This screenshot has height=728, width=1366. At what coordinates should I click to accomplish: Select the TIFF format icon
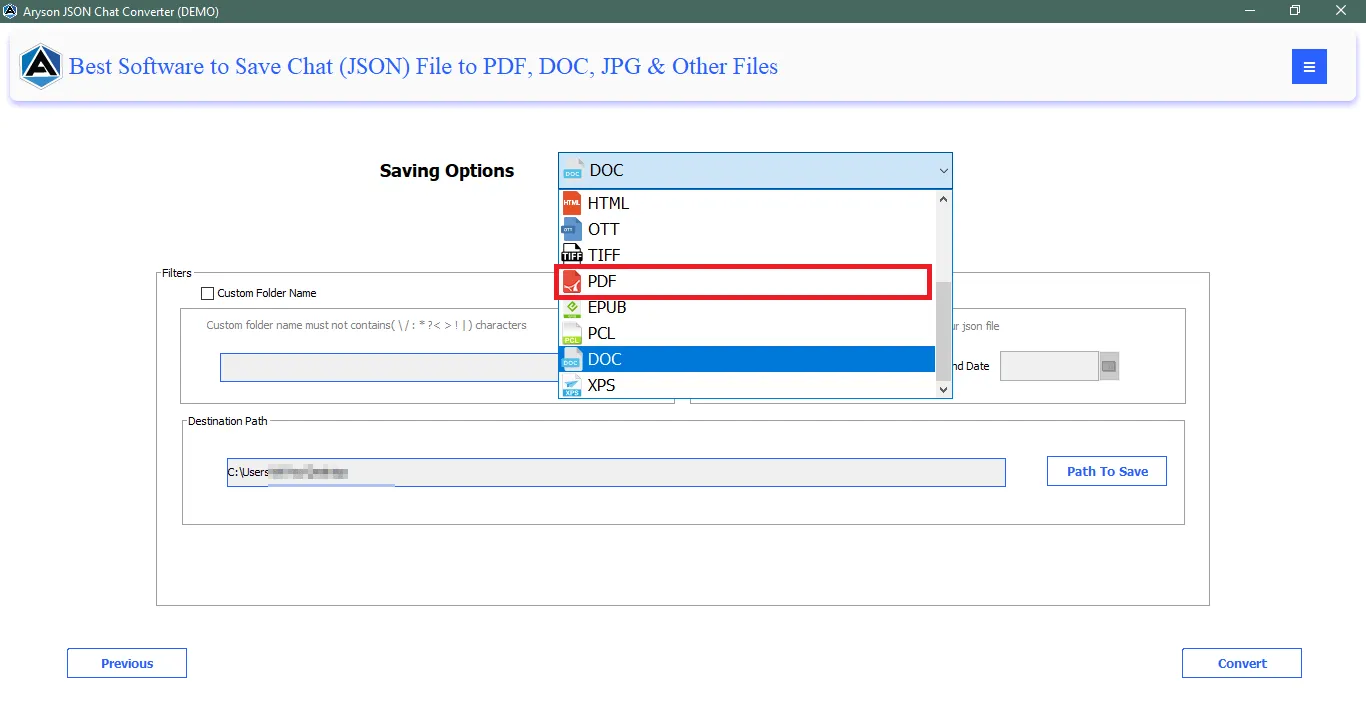click(x=571, y=255)
